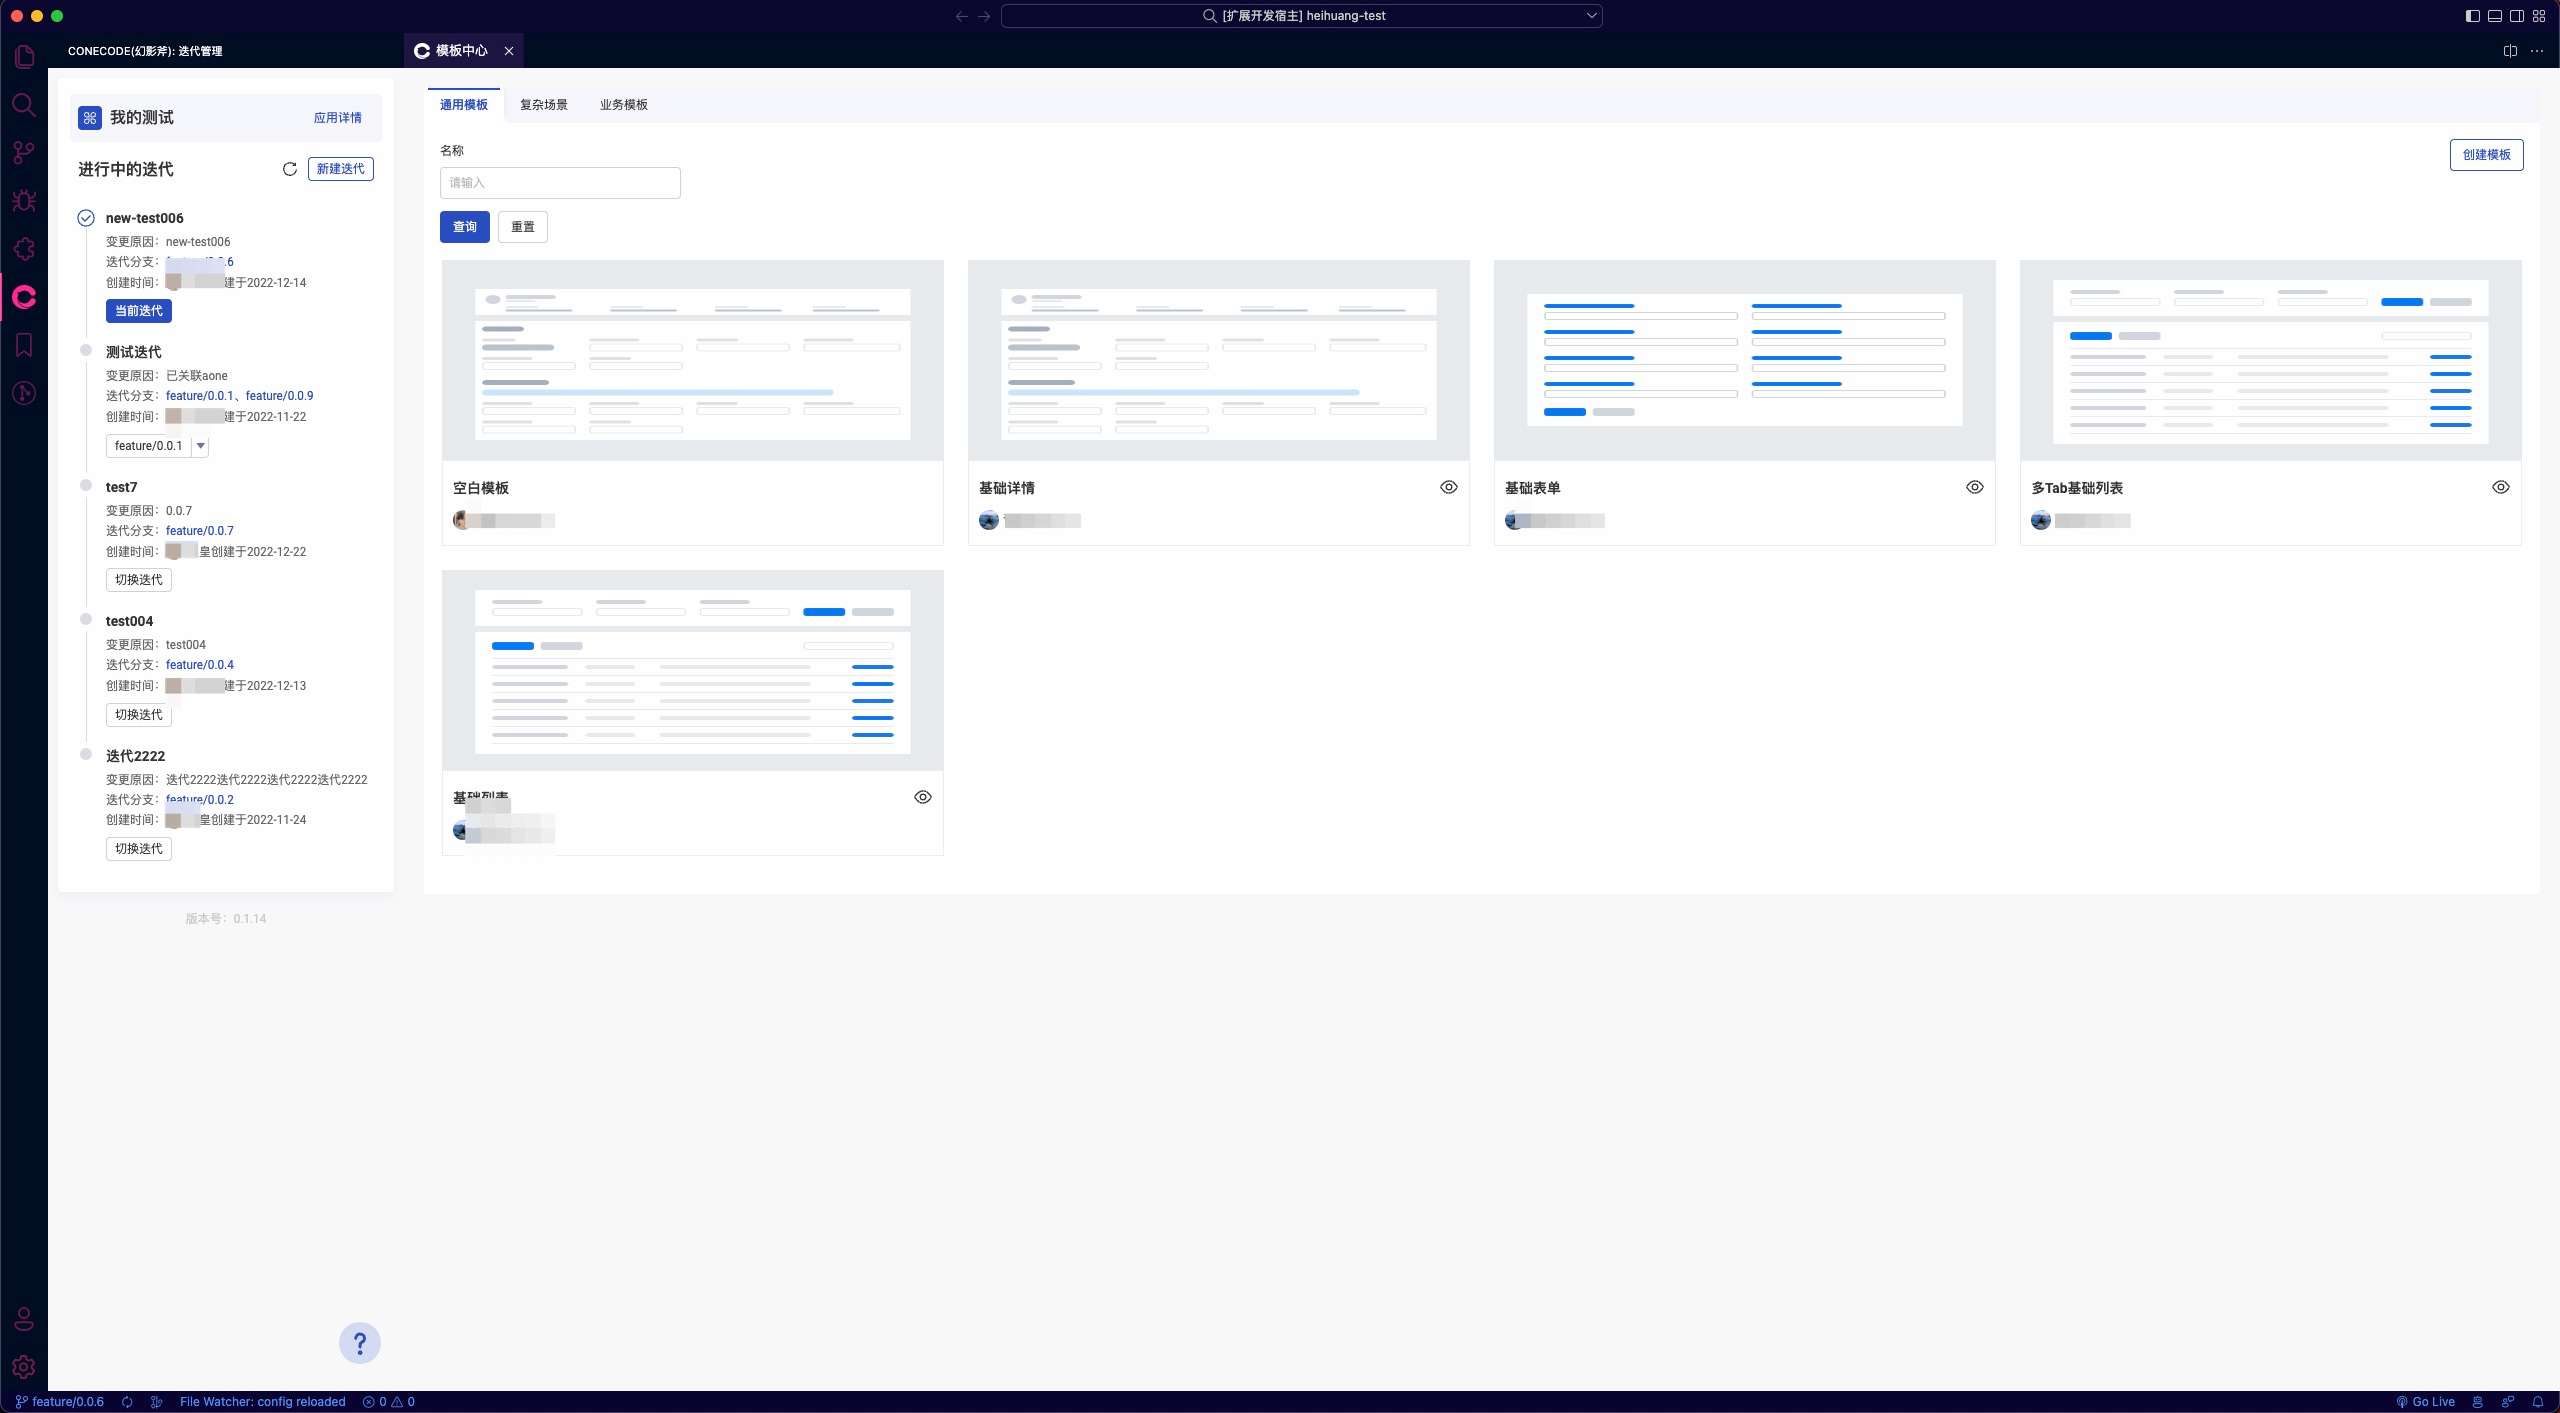Focus the 名称 search input field
Viewport: 2560px width, 1413px height.
point(560,183)
